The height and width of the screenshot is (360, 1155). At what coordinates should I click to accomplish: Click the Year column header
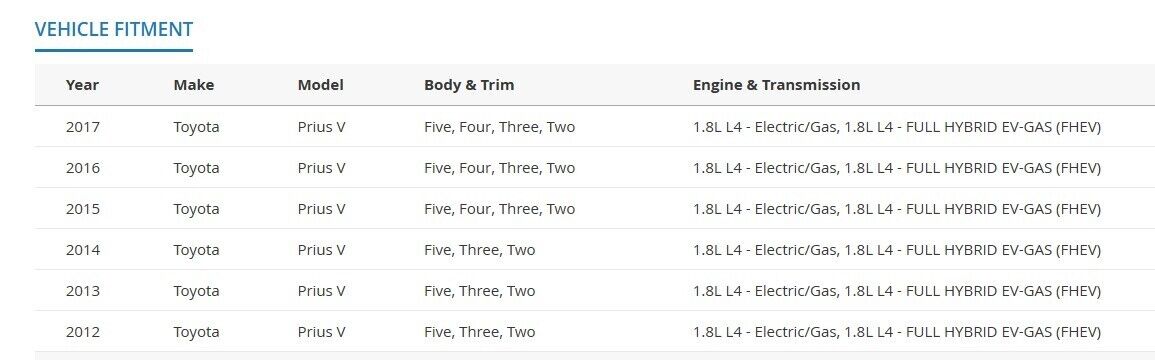click(82, 85)
